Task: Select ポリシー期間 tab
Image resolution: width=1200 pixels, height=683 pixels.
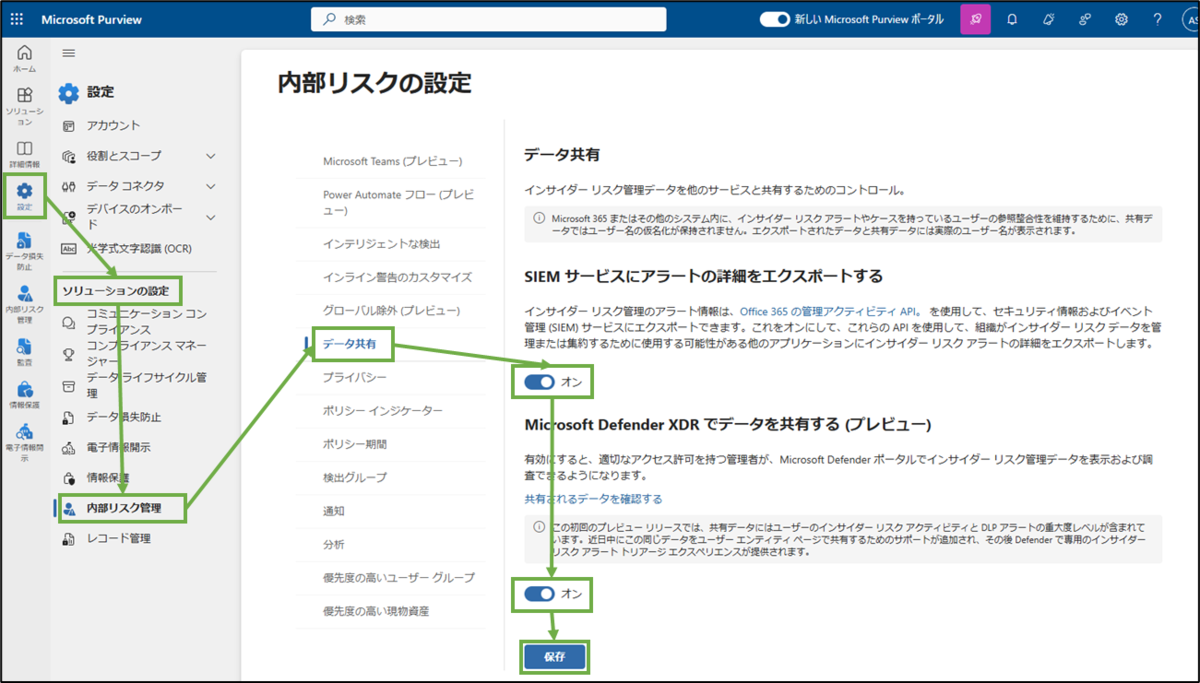Action: tap(354, 444)
